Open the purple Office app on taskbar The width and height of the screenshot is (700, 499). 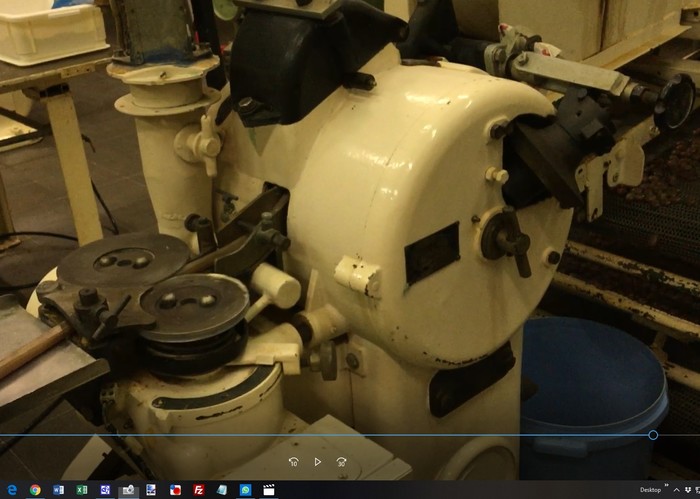click(x=105, y=490)
